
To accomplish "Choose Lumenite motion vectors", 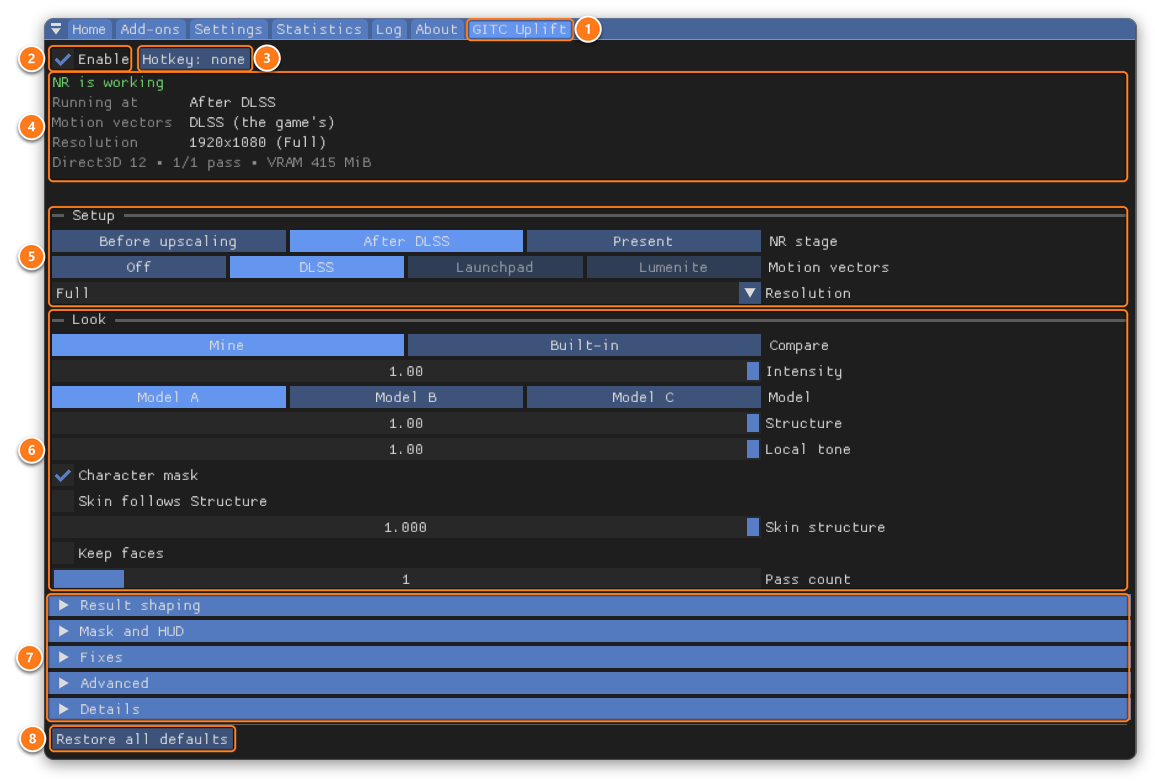I will click(673, 267).
